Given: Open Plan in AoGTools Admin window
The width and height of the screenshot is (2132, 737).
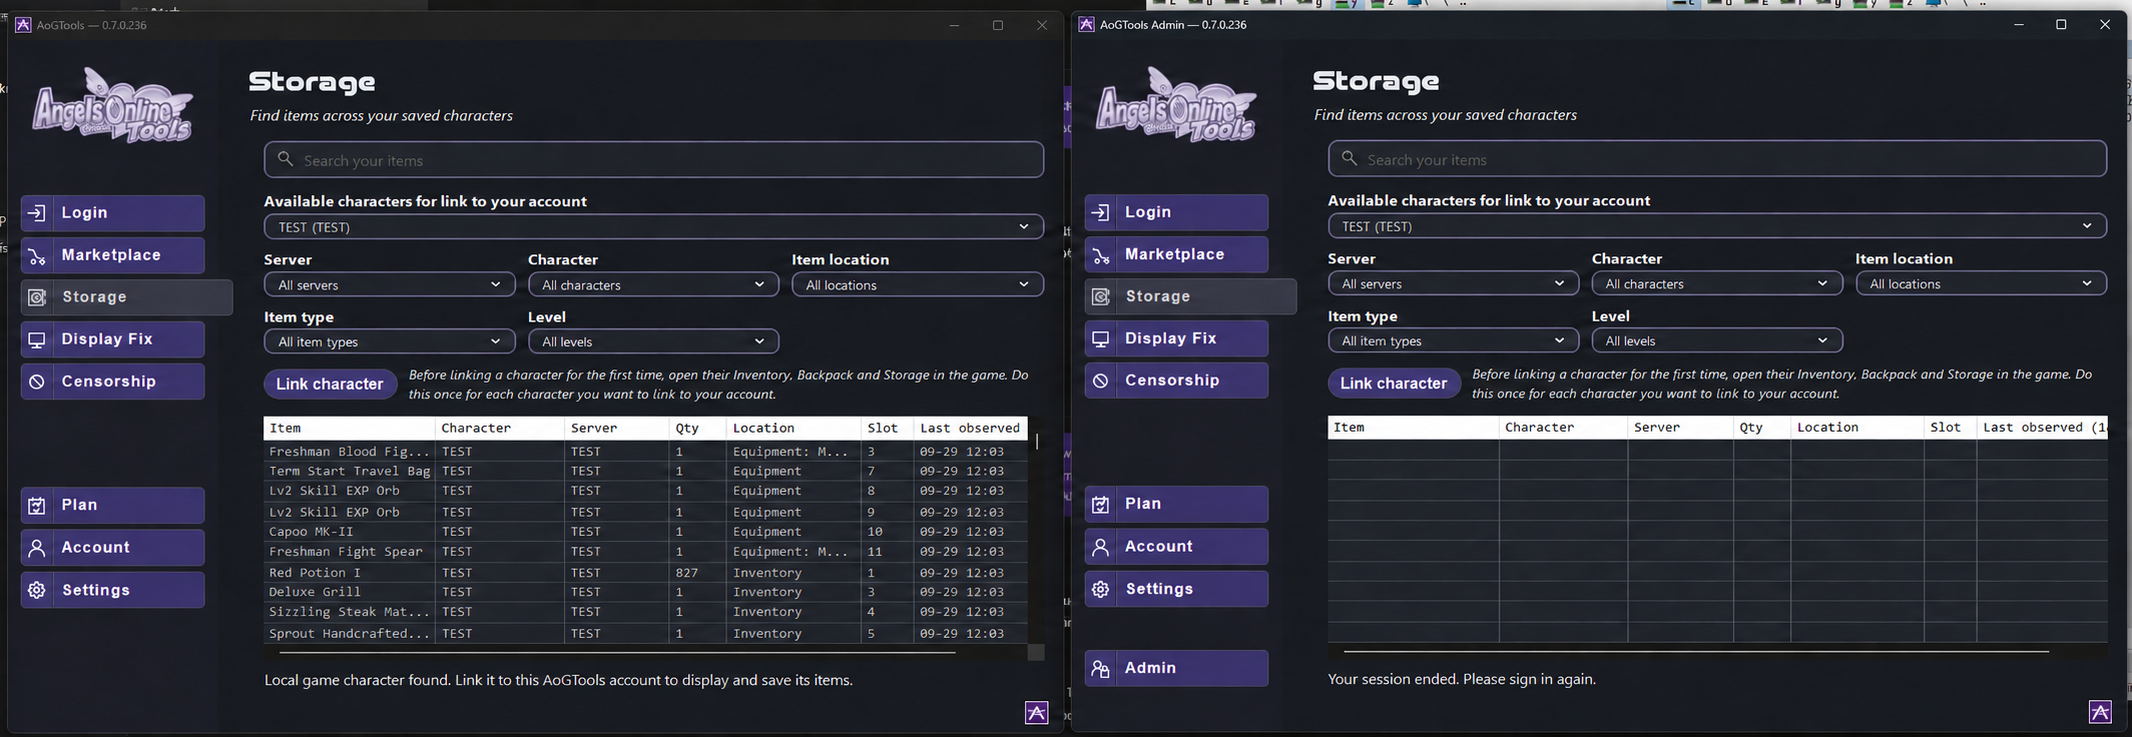Looking at the screenshot, I should (x=1176, y=504).
